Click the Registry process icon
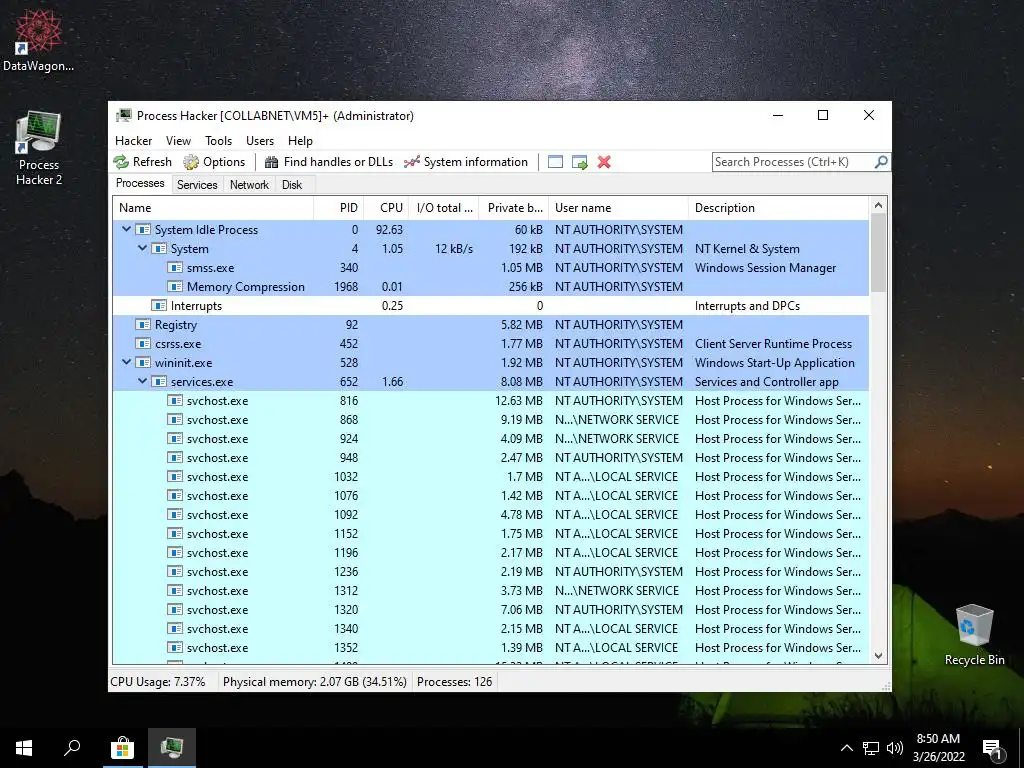This screenshot has width=1024, height=768. point(143,325)
